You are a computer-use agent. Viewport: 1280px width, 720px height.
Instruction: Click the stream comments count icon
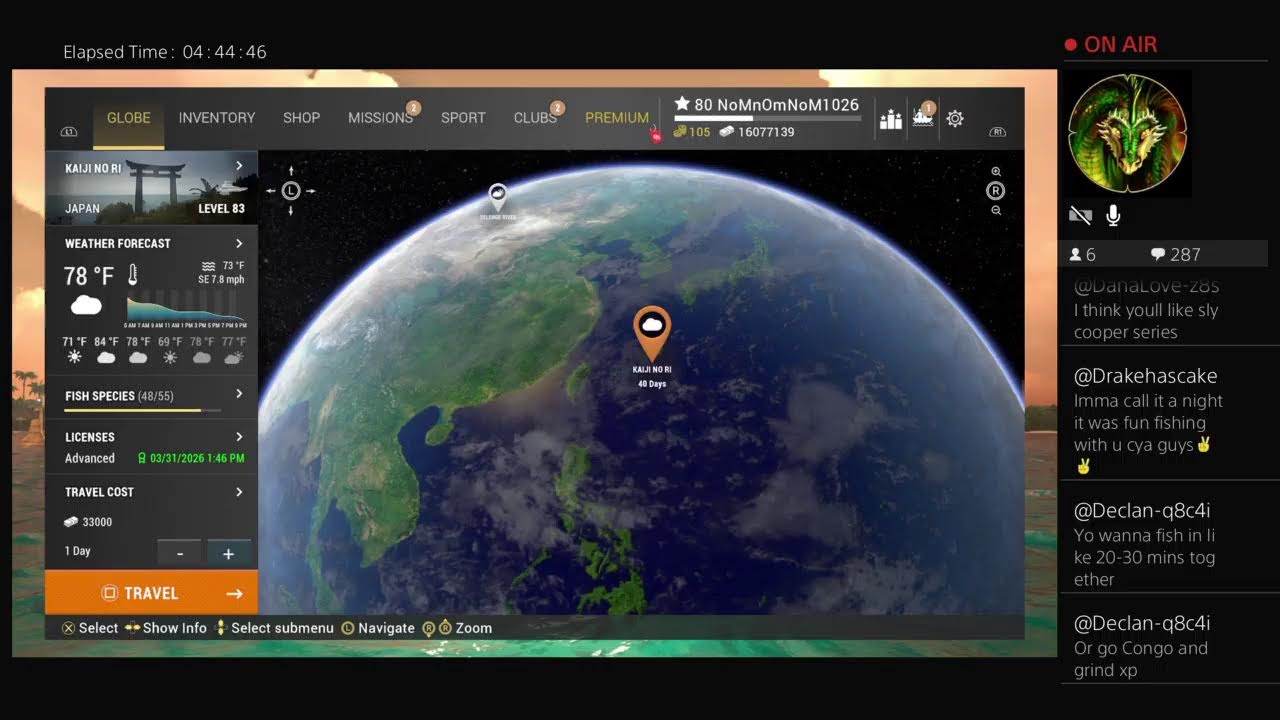click(1157, 255)
